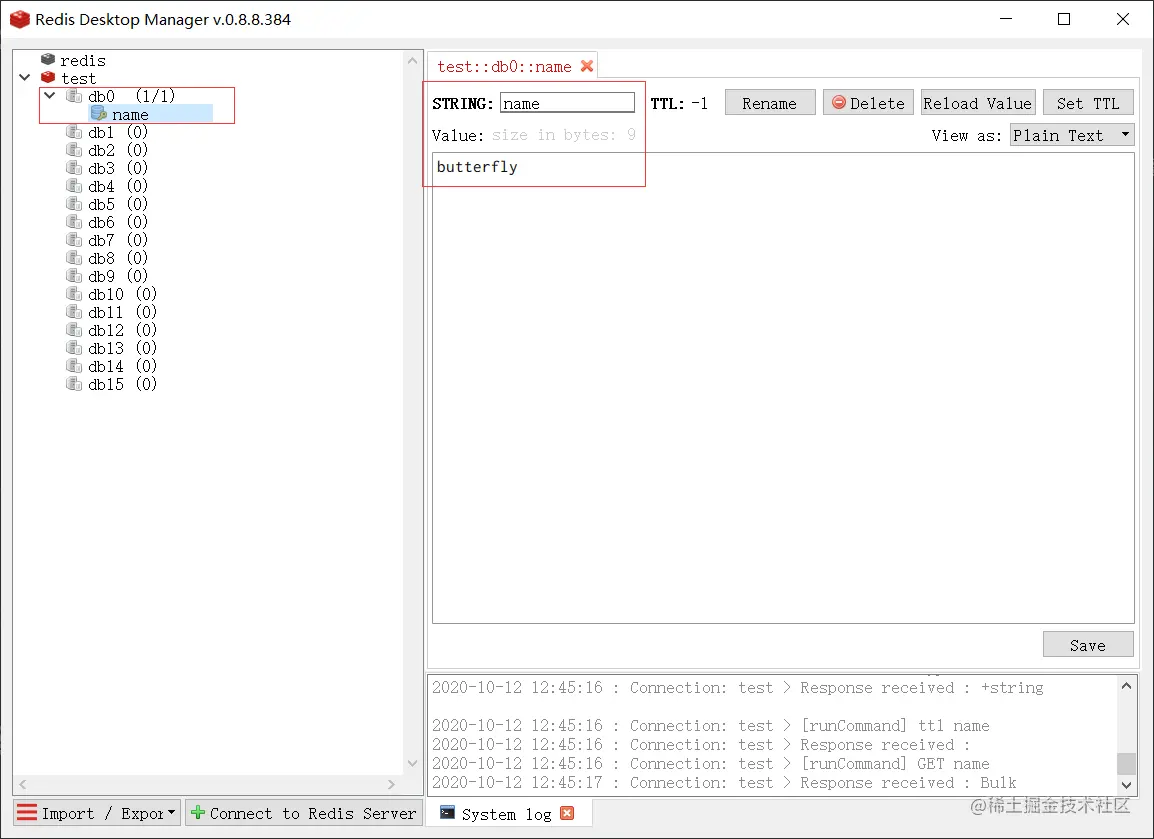Viewport: 1154px width, 839px height.
Task: Click the db10 database icon
Action: 74,294
